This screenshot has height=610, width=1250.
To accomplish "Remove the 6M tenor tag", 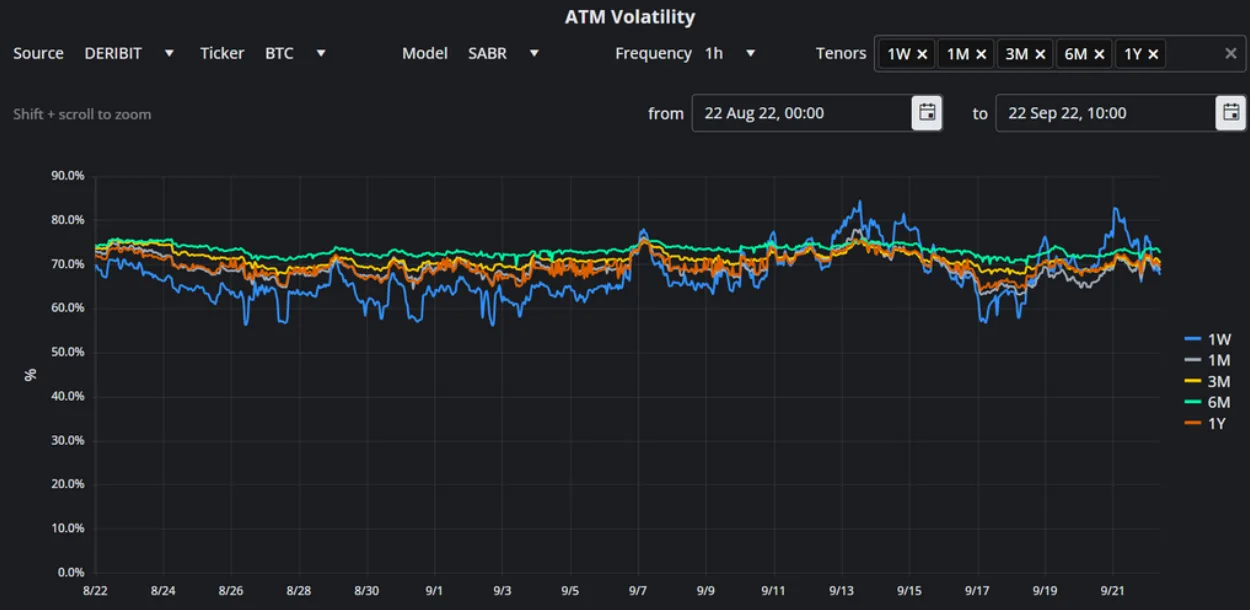I will coord(1099,54).
